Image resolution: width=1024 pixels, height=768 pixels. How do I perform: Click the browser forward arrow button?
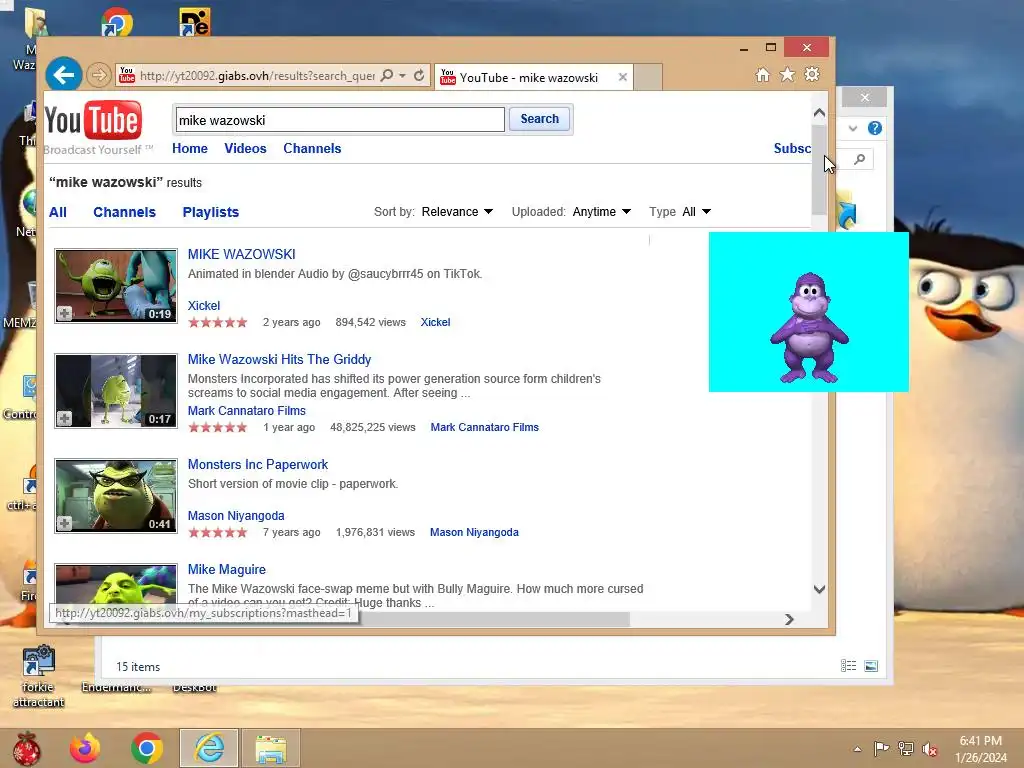pyautogui.click(x=99, y=75)
